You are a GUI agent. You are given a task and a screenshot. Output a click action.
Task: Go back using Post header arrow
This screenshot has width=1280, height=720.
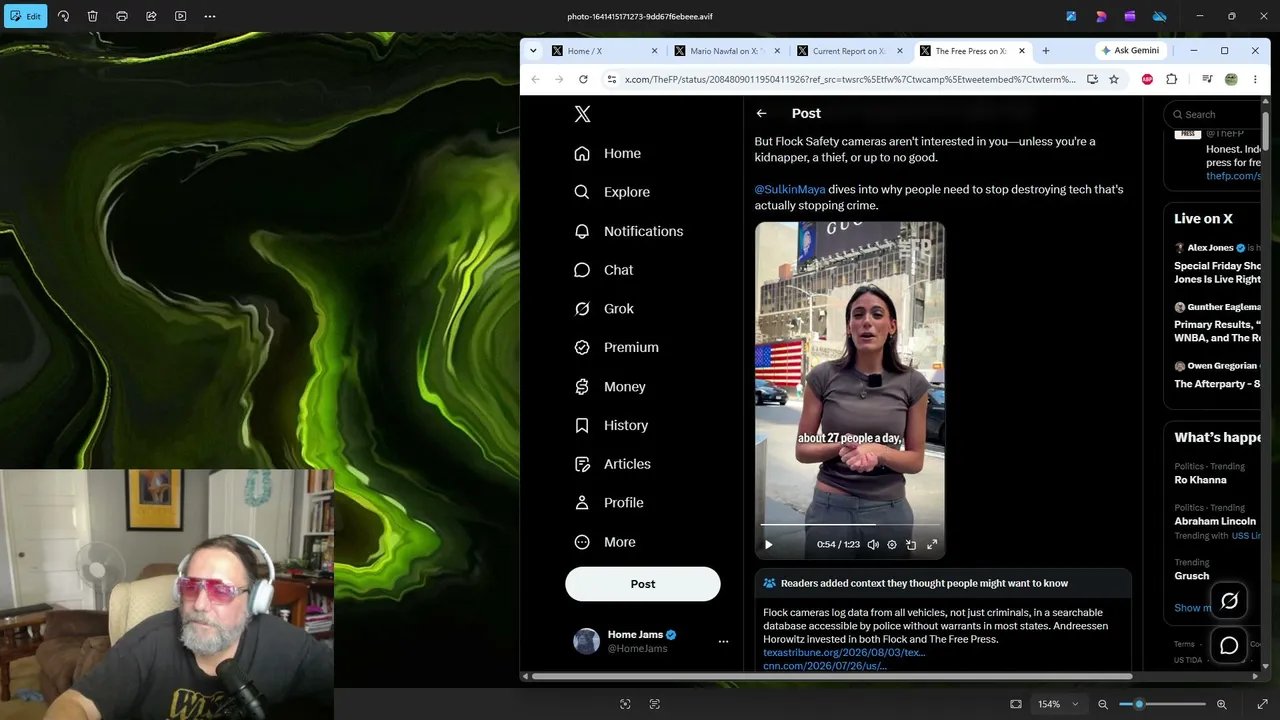click(762, 114)
